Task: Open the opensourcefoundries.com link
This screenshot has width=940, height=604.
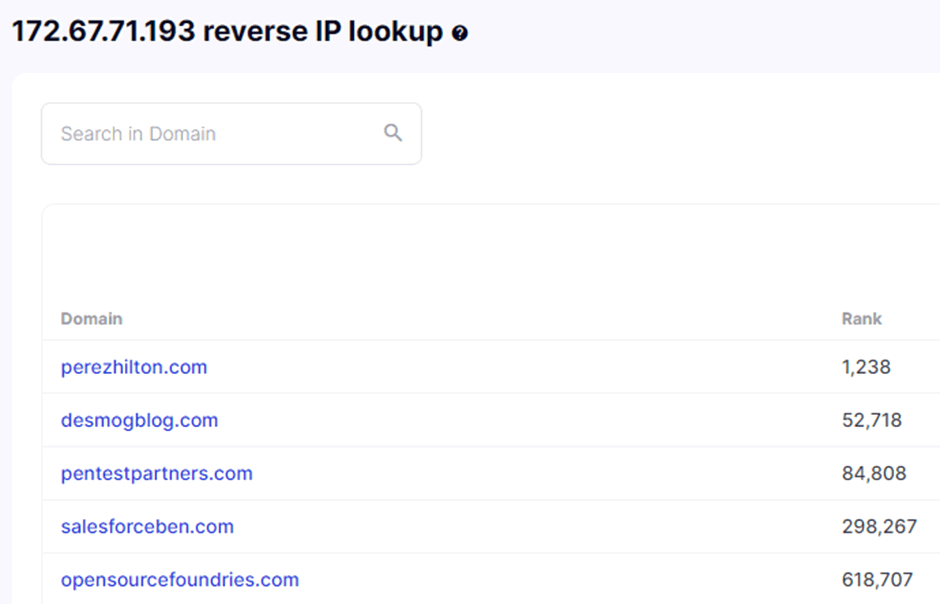Action: coord(180,579)
